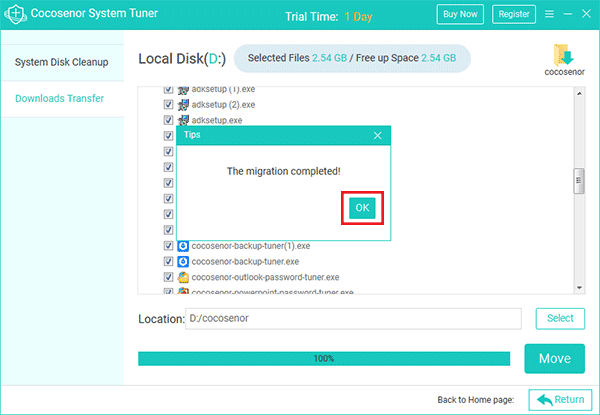The image size is (600, 415).
Task: Click the Move button
Action: [x=554, y=358]
